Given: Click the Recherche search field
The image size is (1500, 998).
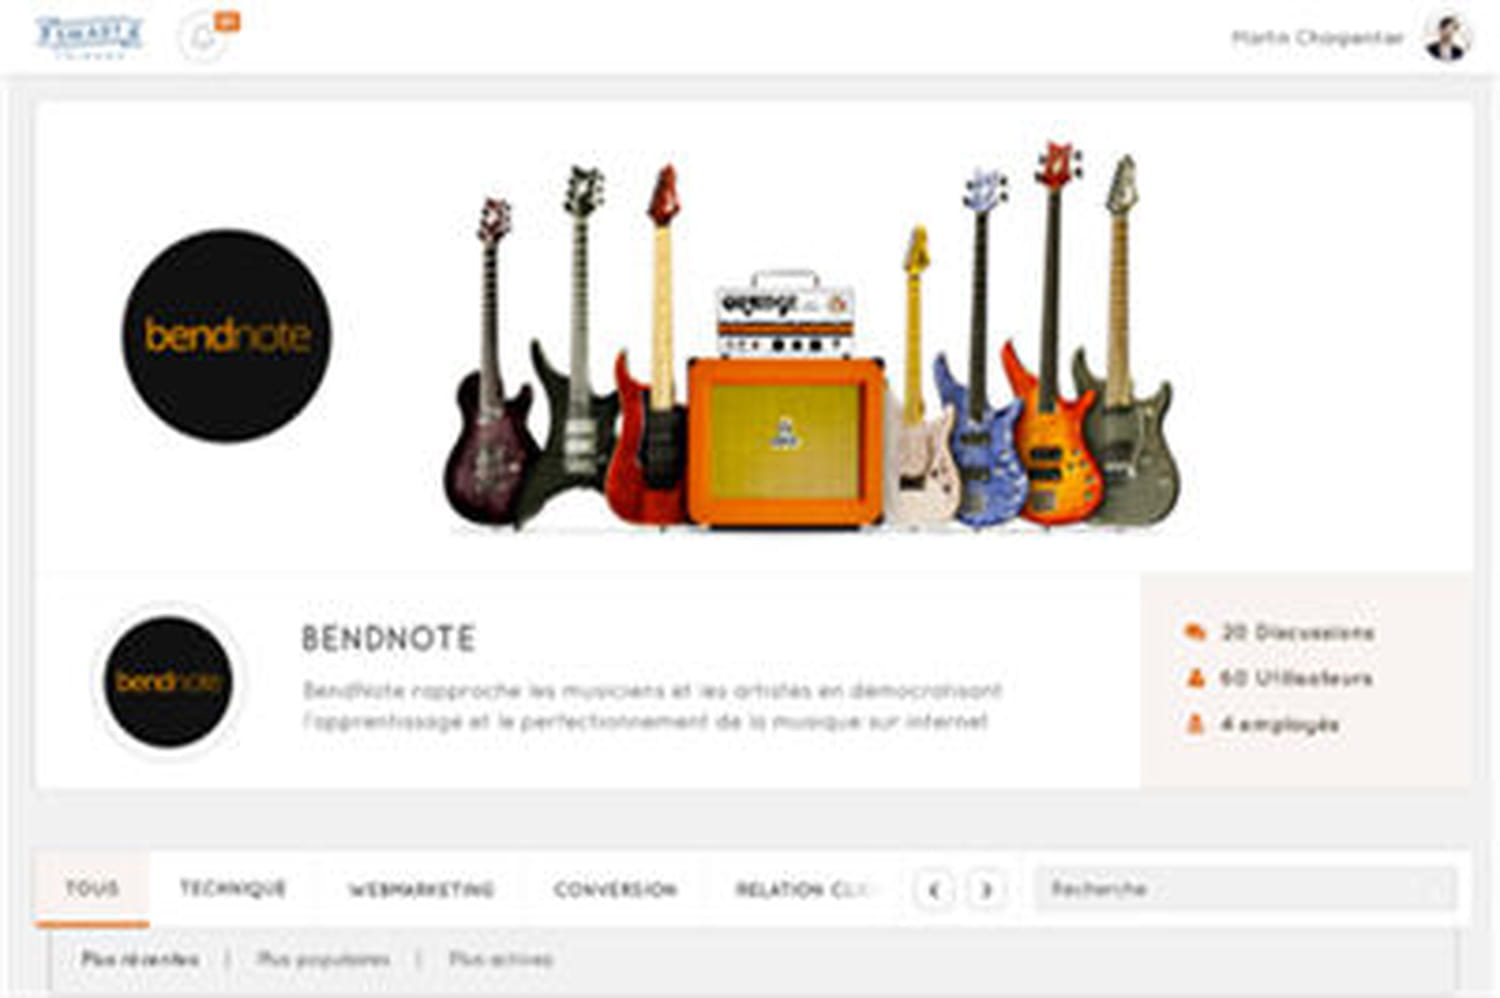Looking at the screenshot, I should 1245,888.
